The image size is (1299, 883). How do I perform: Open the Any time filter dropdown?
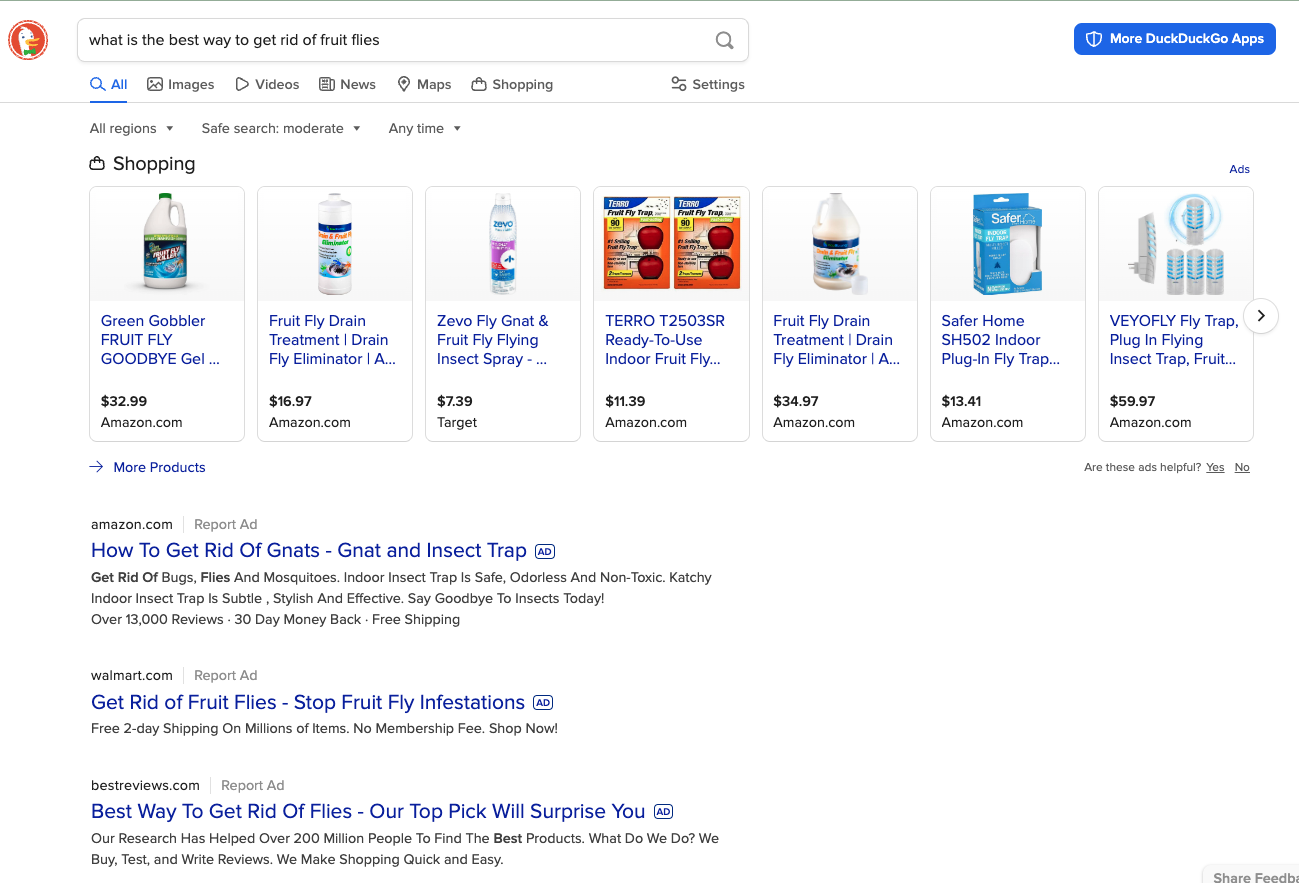pyautogui.click(x=424, y=128)
